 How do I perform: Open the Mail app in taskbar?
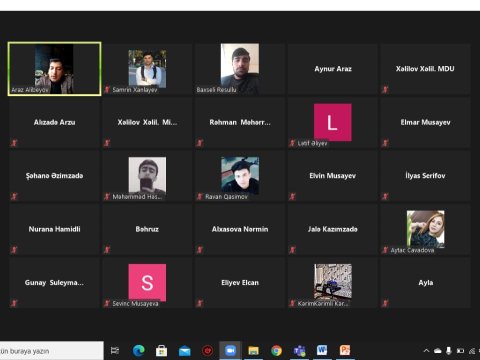tap(184, 351)
